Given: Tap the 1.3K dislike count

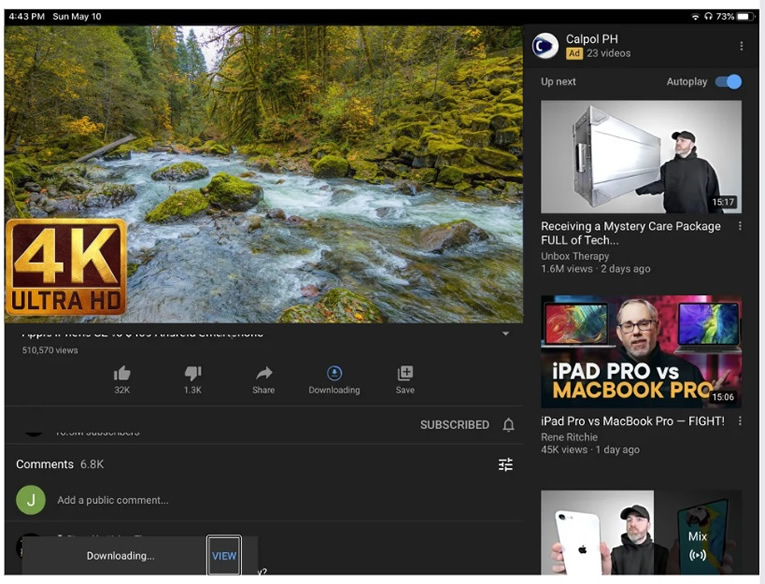Looking at the screenshot, I should click(x=193, y=390).
